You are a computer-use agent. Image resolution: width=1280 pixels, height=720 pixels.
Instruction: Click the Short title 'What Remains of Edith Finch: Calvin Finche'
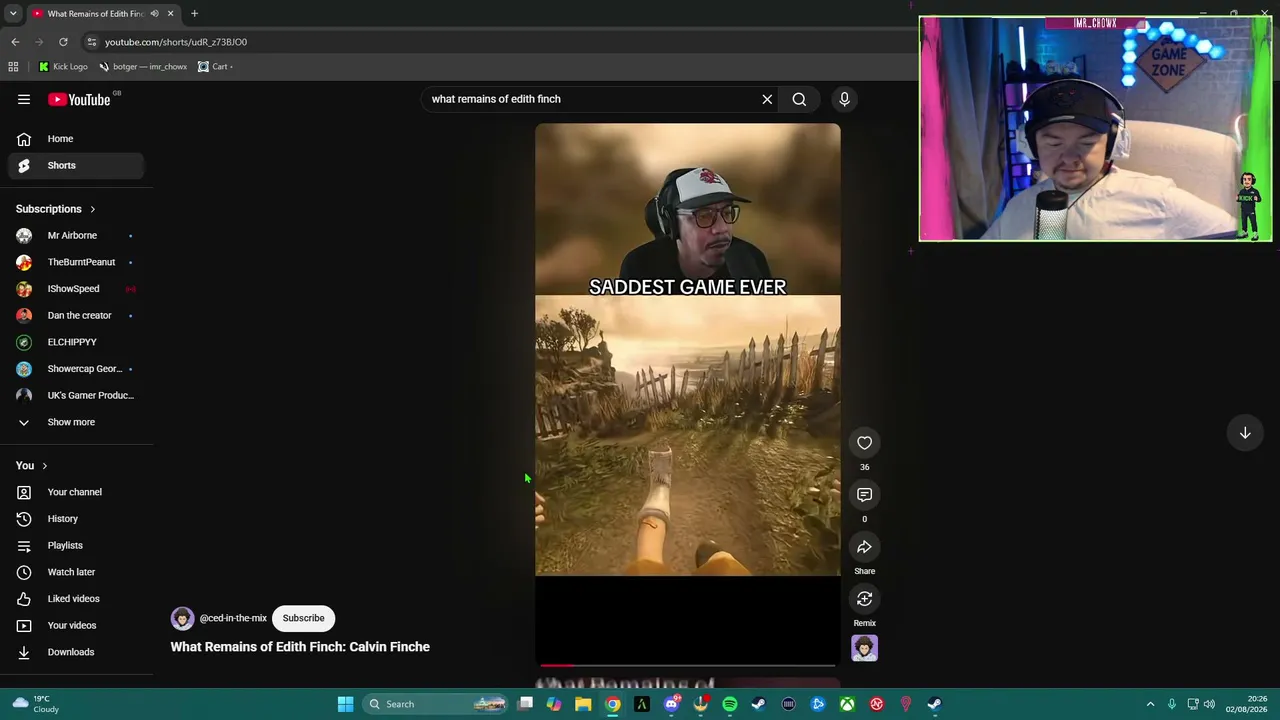coord(300,647)
